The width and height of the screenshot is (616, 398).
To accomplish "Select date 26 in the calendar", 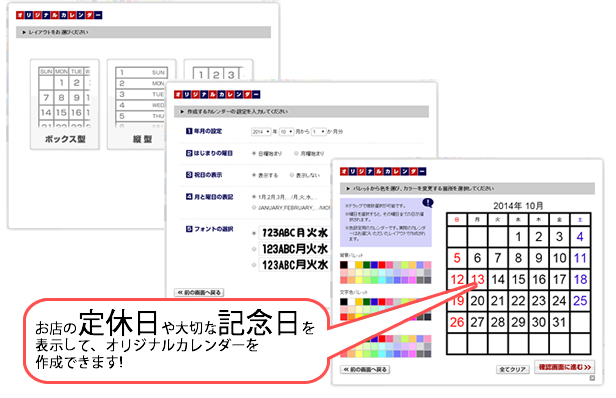I will [x=457, y=322].
